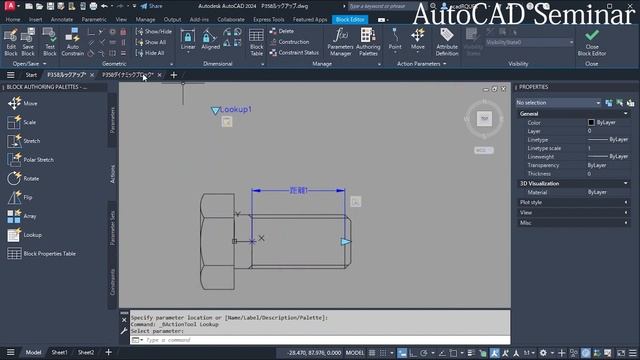
Task: Open the Annotate ribbon tab
Action: [x=62, y=19]
